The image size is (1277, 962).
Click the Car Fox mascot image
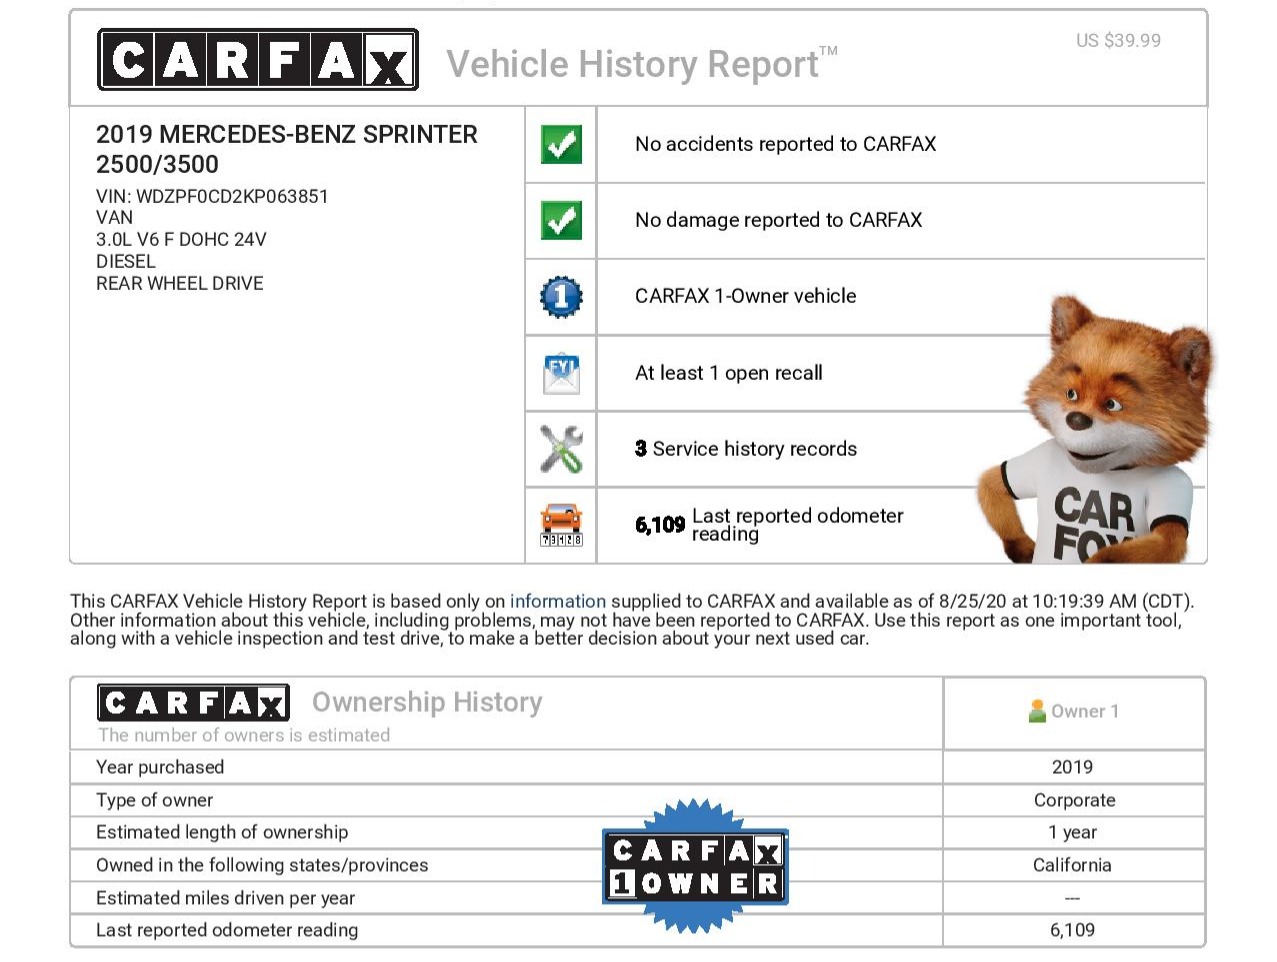click(1096, 430)
